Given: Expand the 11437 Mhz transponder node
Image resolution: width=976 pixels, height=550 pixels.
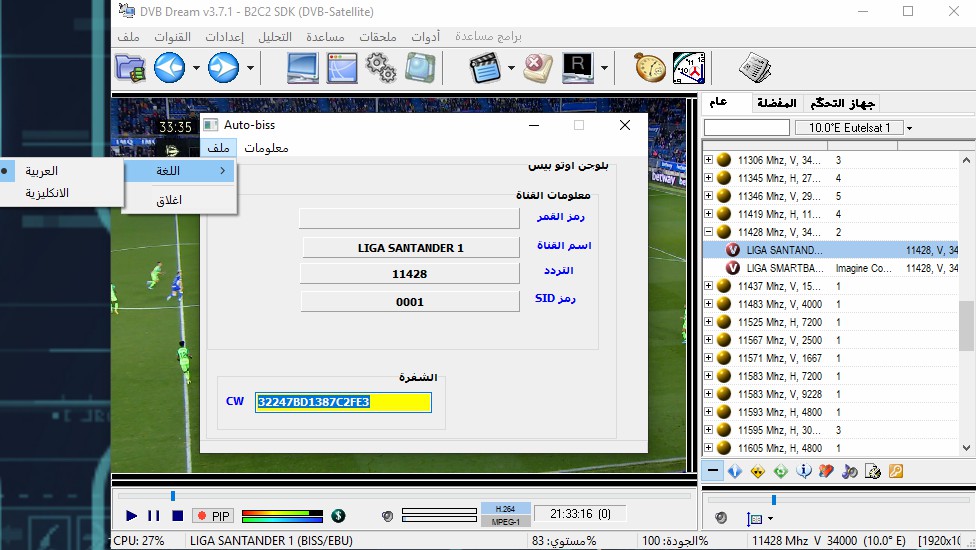Looking at the screenshot, I should [708, 286].
